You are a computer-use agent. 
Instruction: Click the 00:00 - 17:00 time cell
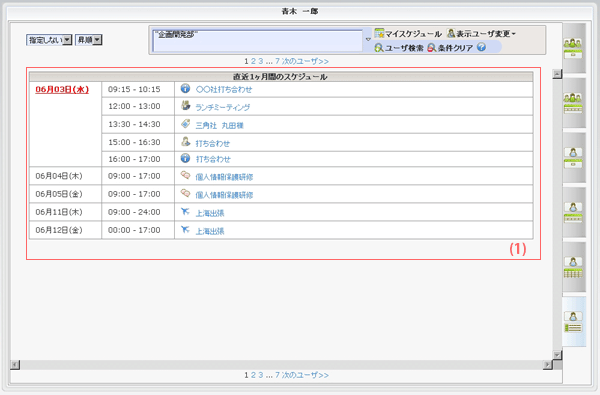[138, 230]
